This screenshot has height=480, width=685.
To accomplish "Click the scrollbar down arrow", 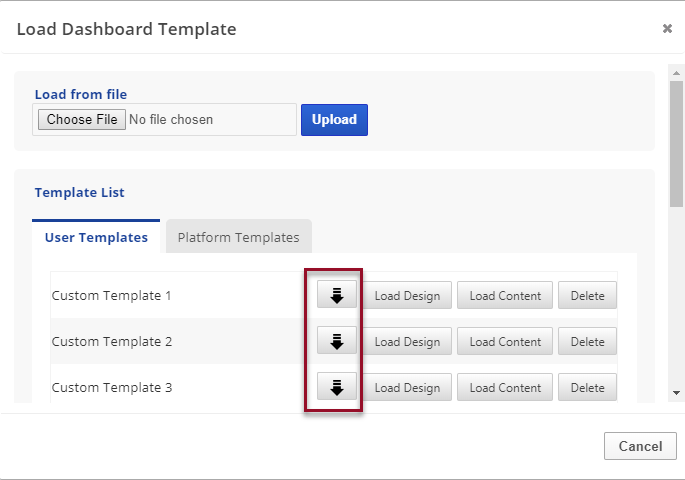I will [x=676, y=393].
